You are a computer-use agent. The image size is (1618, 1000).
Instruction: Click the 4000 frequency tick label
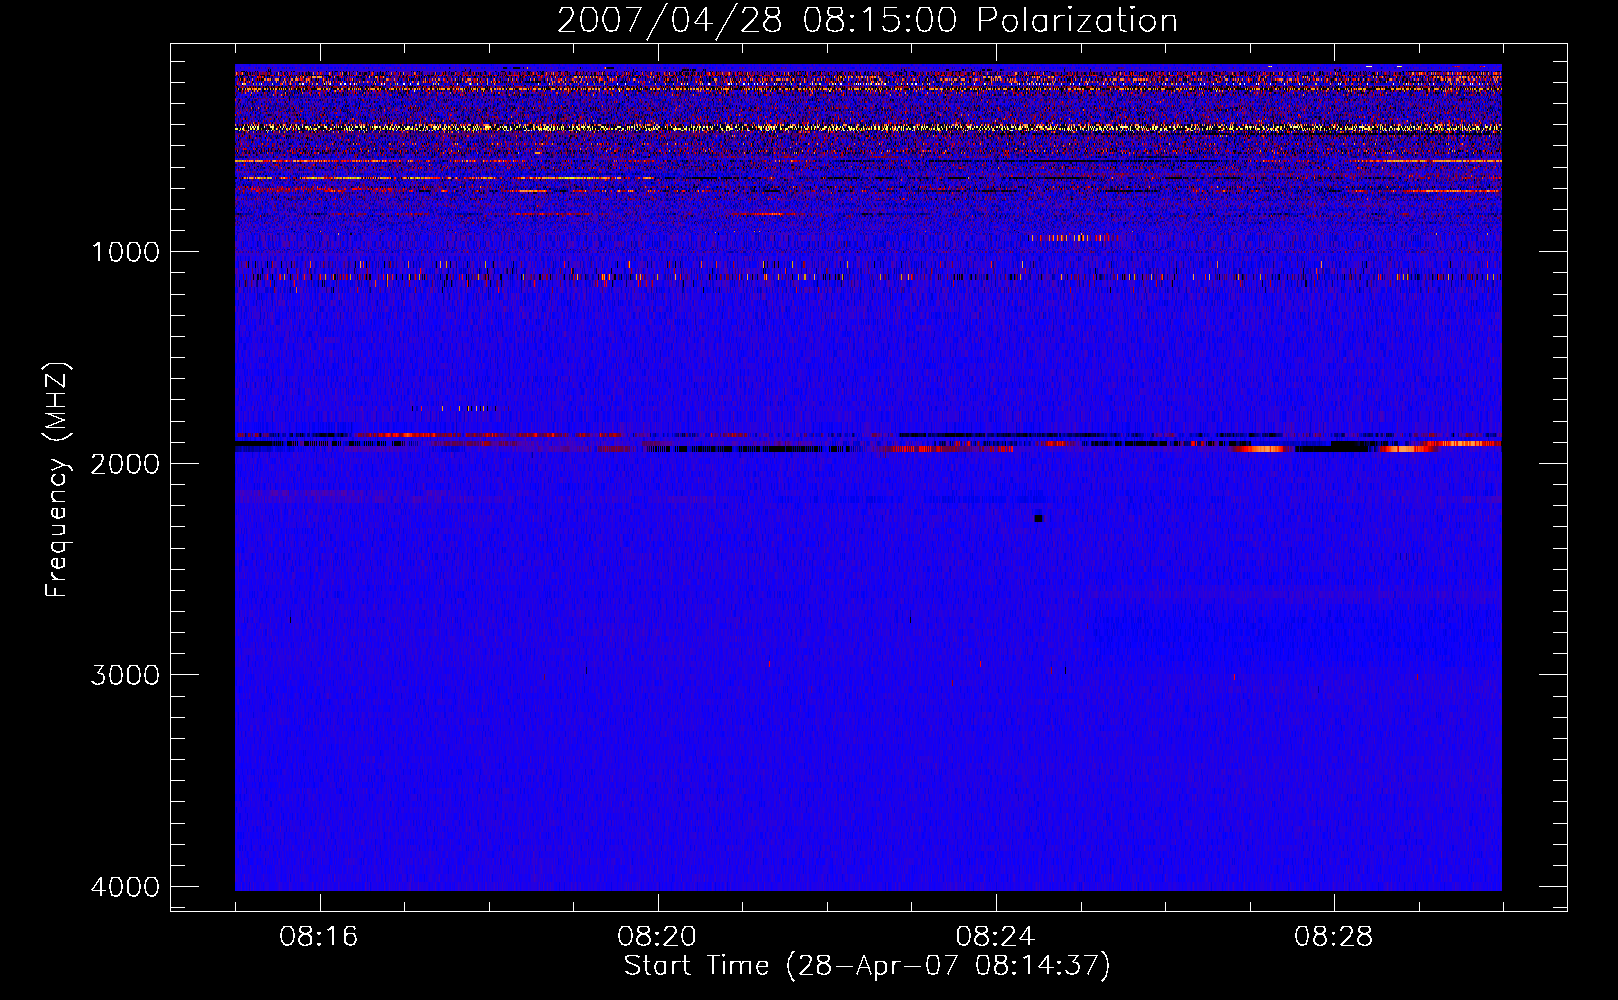coord(125,886)
